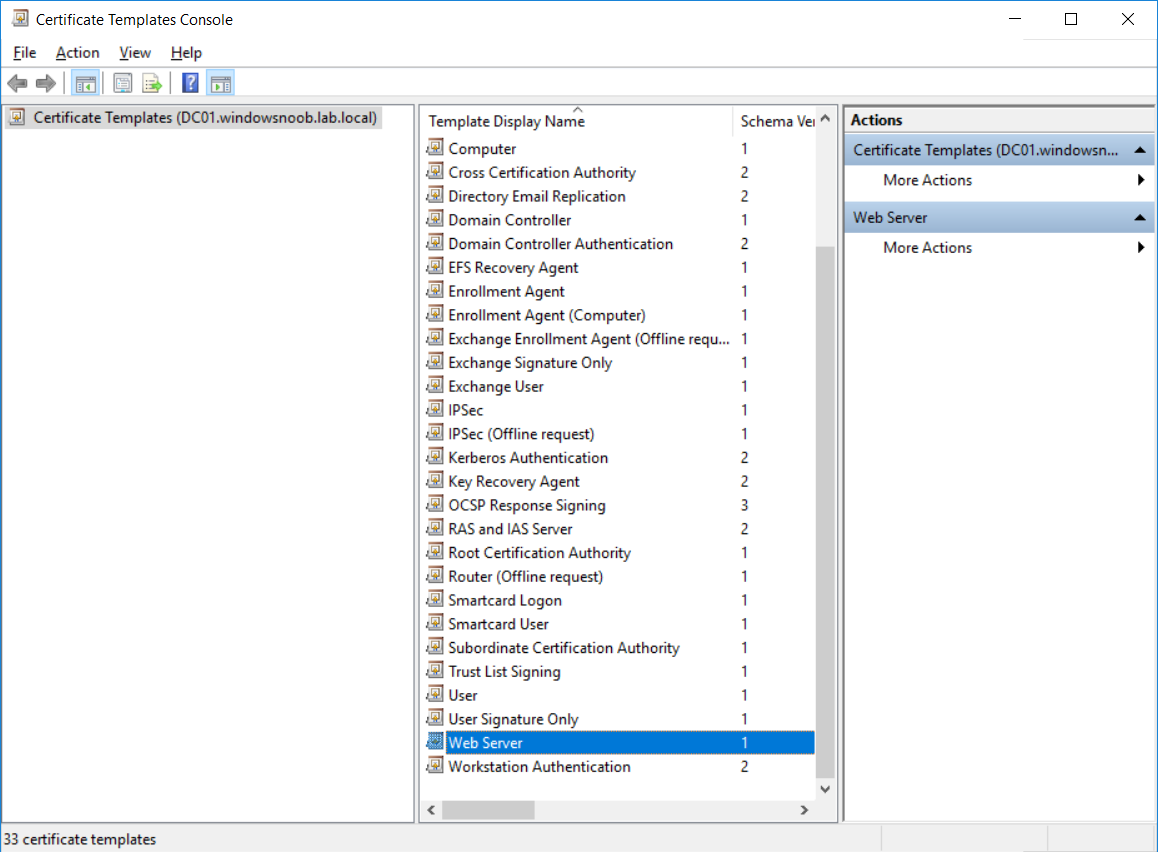Image resolution: width=1158 pixels, height=852 pixels.
Task: Click the console title bar app icon
Action: (x=20, y=18)
